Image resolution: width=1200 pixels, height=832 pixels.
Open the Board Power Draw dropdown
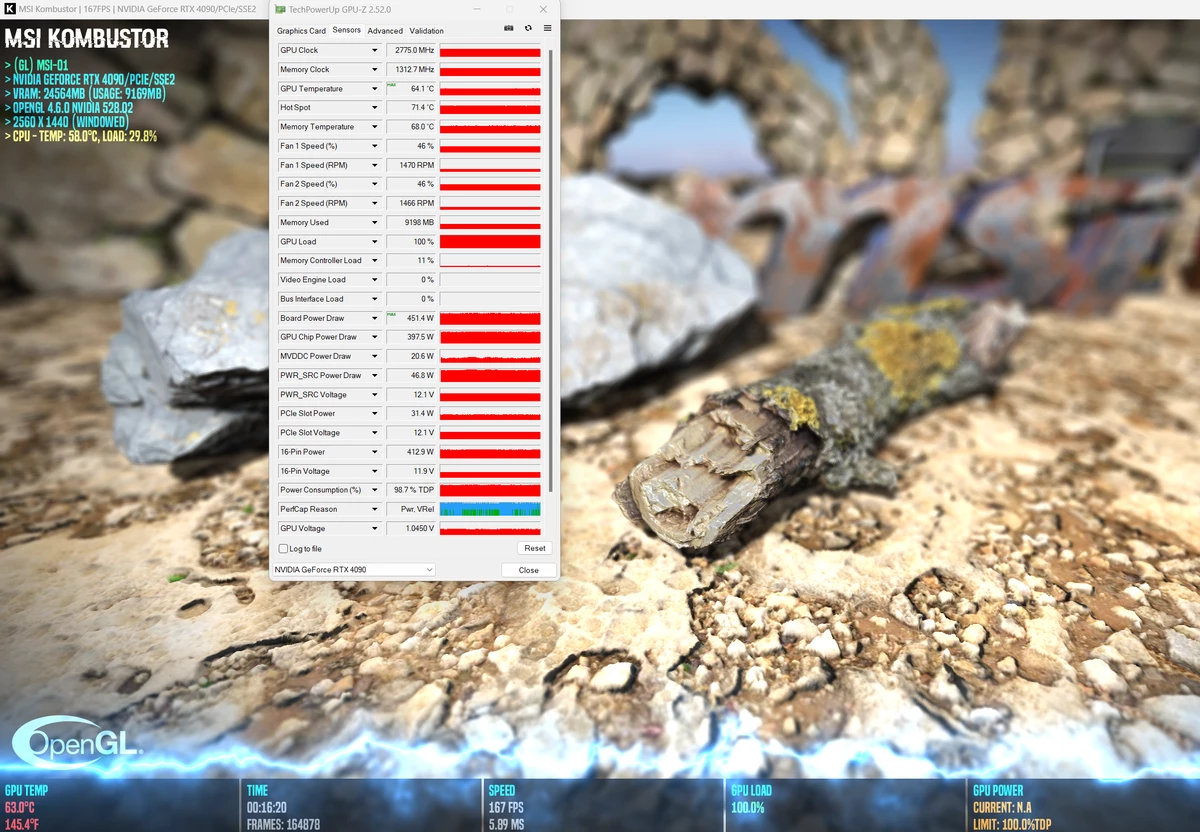(x=375, y=318)
